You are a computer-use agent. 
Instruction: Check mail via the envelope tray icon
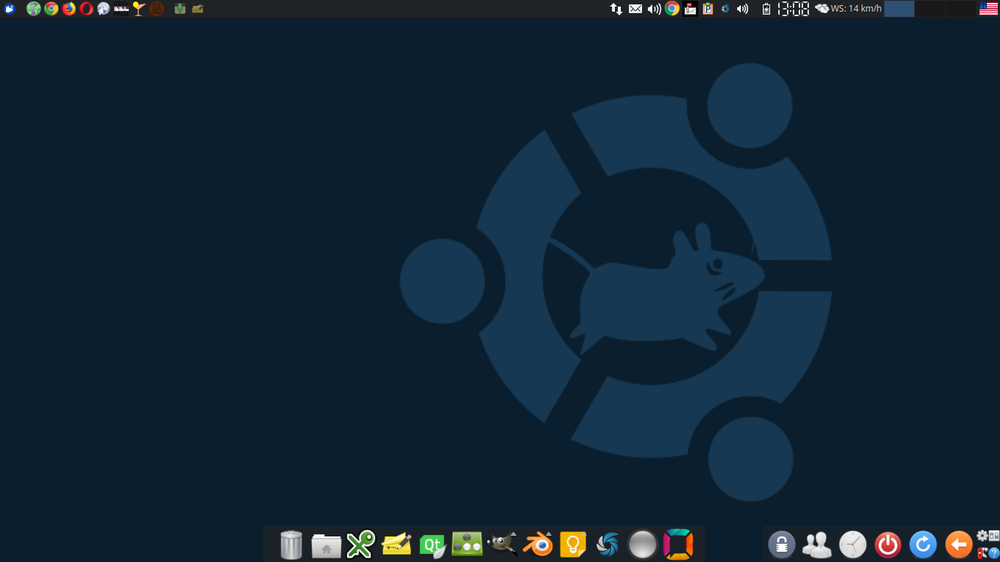click(635, 9)
